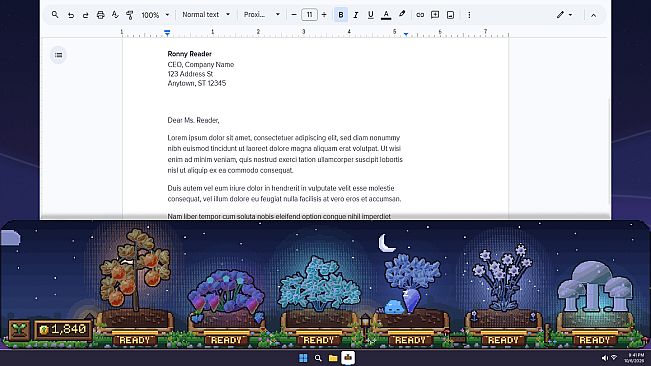Click the tomato tree plant
The height and width of the screenshot is (366, 651).
[x=135, y=270]
